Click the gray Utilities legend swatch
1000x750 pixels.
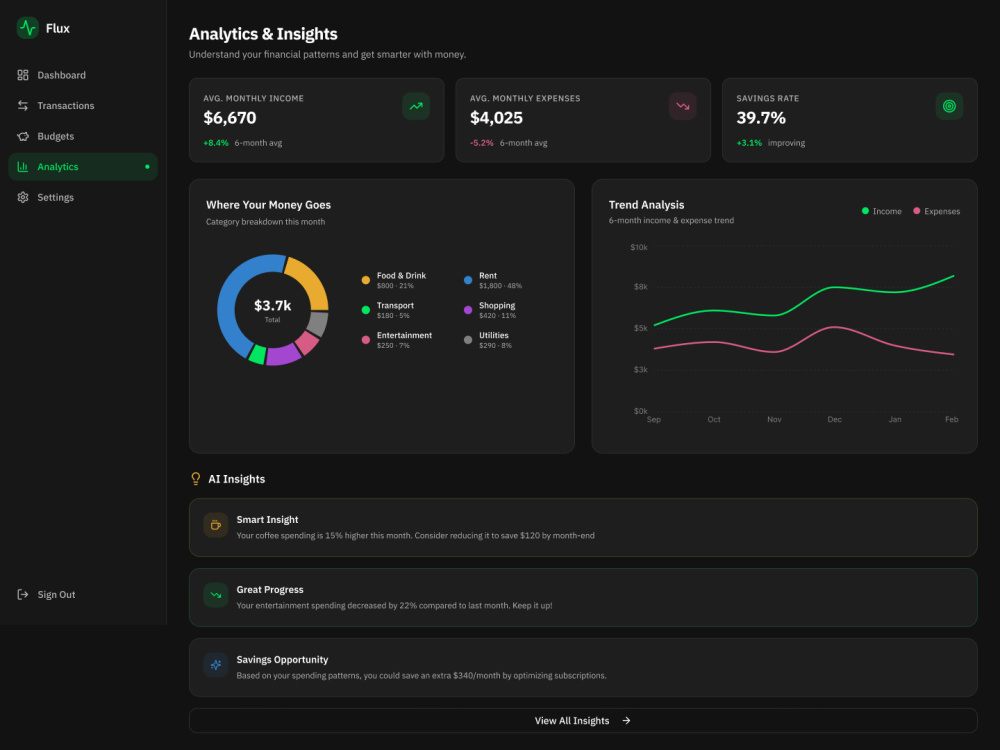(468, 340)
